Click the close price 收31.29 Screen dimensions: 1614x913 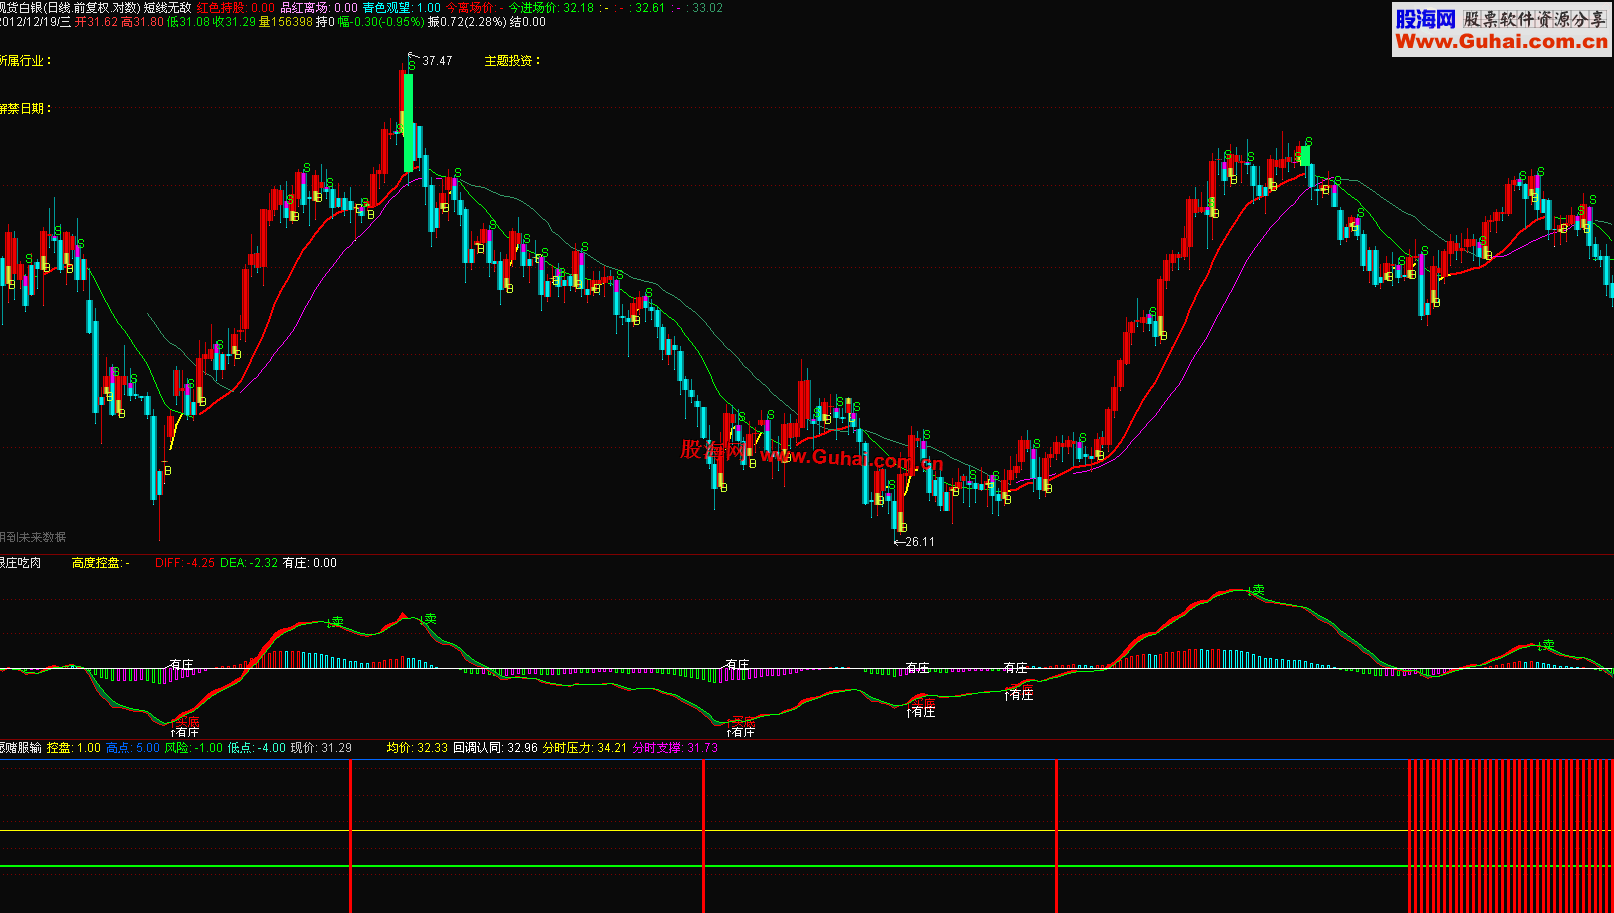coord(234,21)
